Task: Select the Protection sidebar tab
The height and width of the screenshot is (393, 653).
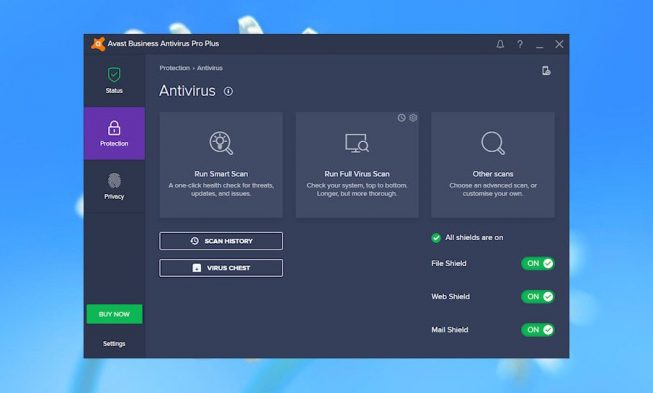Action: pos(114,134)
